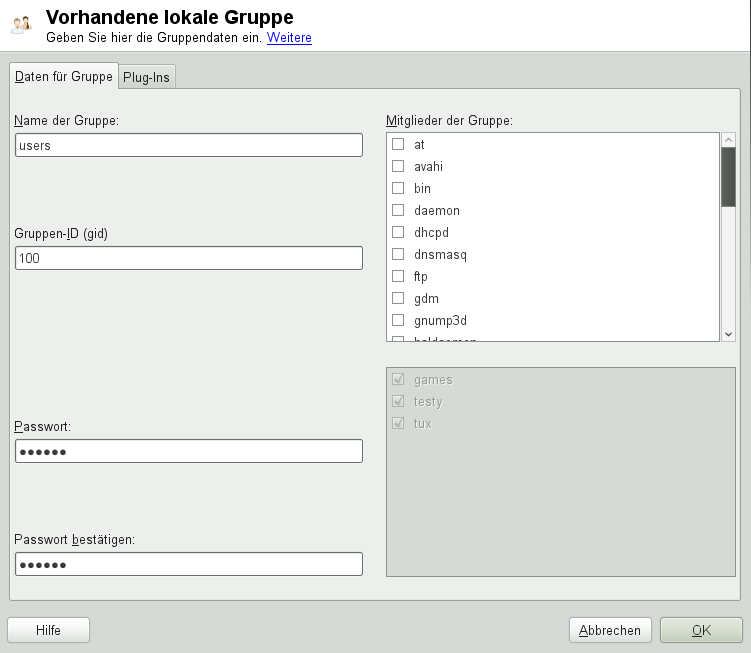Add ftp user to the group
Screen dimensions: 751x653
(398, 277)
